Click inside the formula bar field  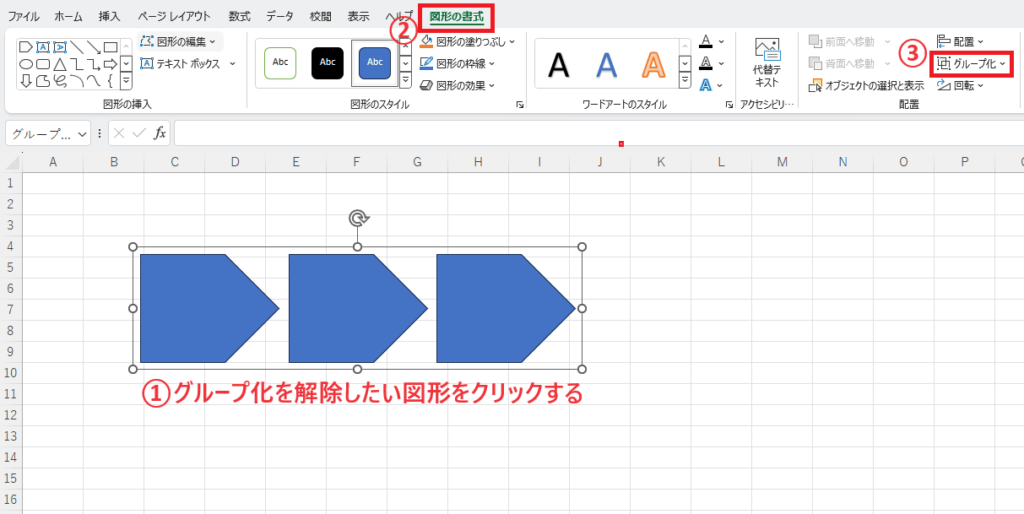pos(599,133)
